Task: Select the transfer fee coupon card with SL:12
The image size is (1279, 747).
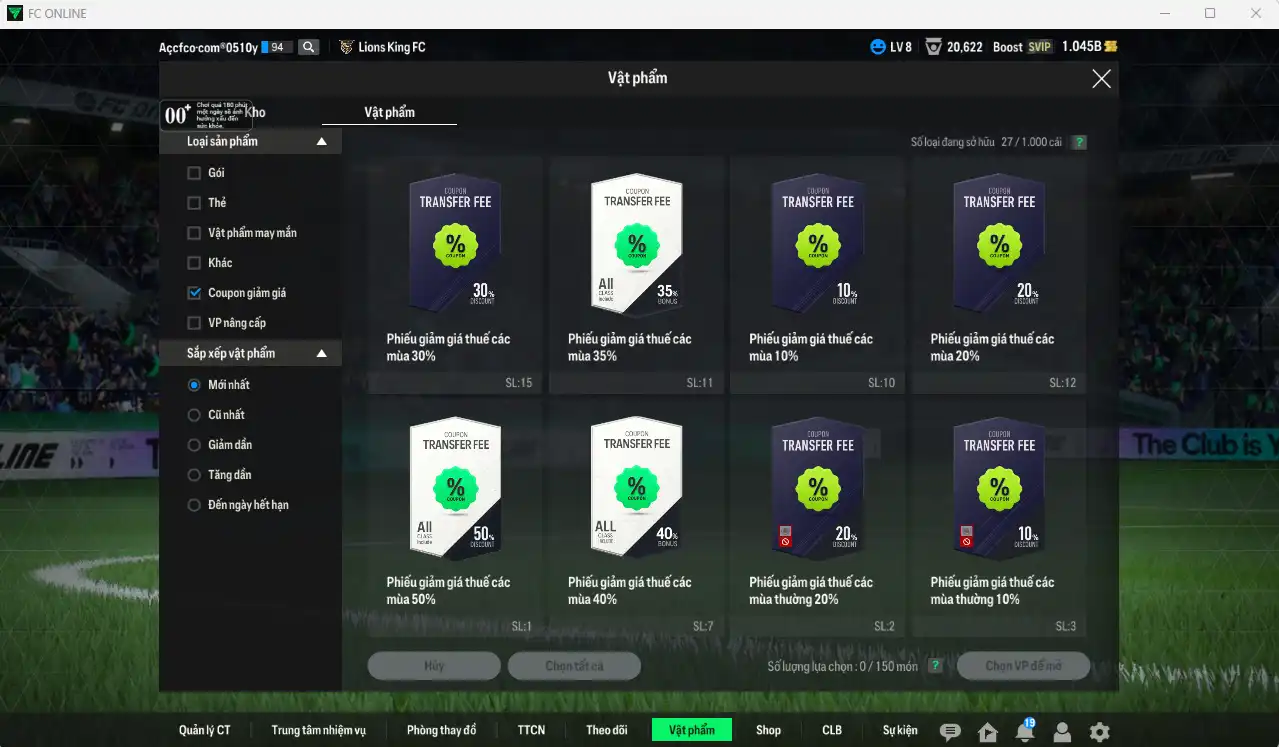Action: [x=998, y=274]
